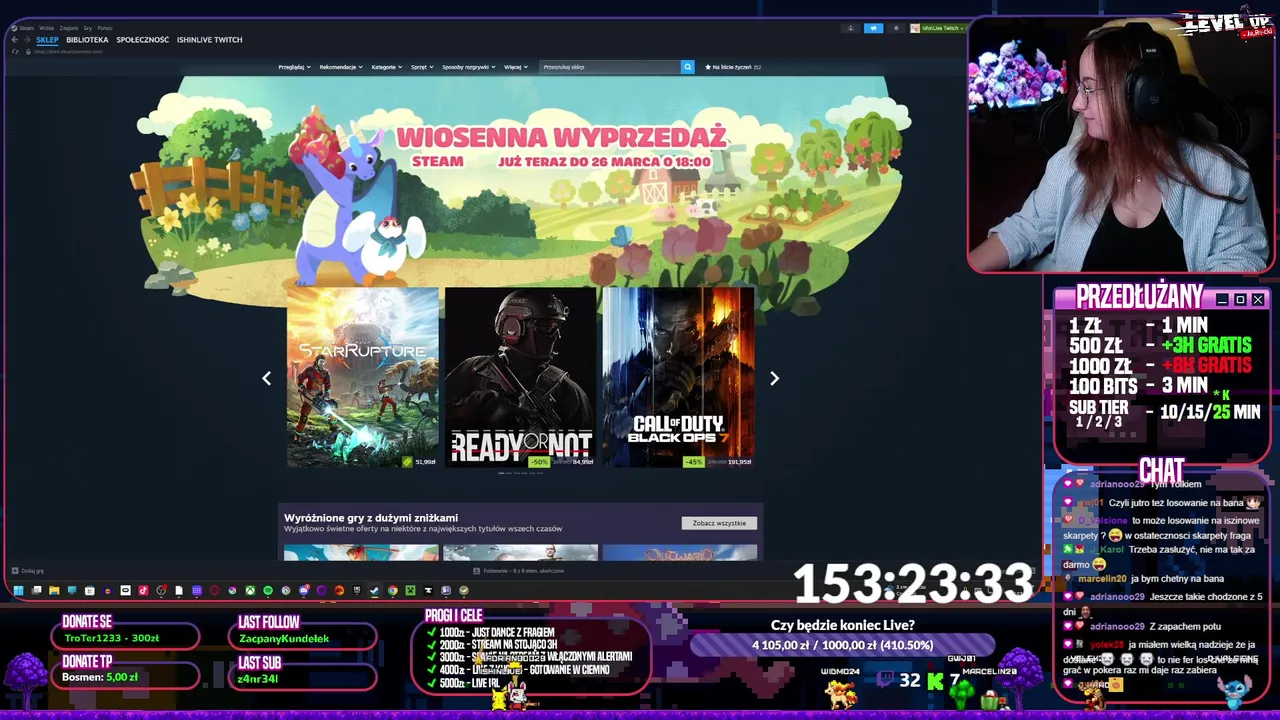Open the Task View taskbar icon

pyautogui.click(x=36, y=590)
